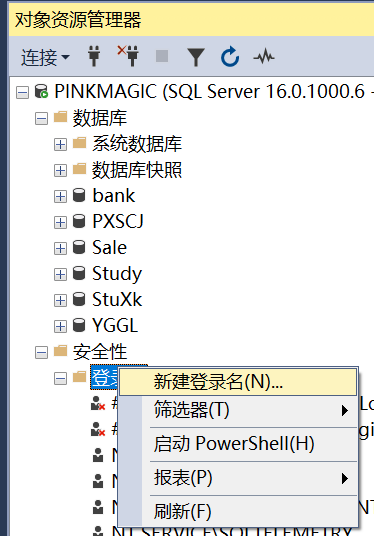374x536 pixels.
Task: Click second disabled login icon with red X
Action: [98, 429]
